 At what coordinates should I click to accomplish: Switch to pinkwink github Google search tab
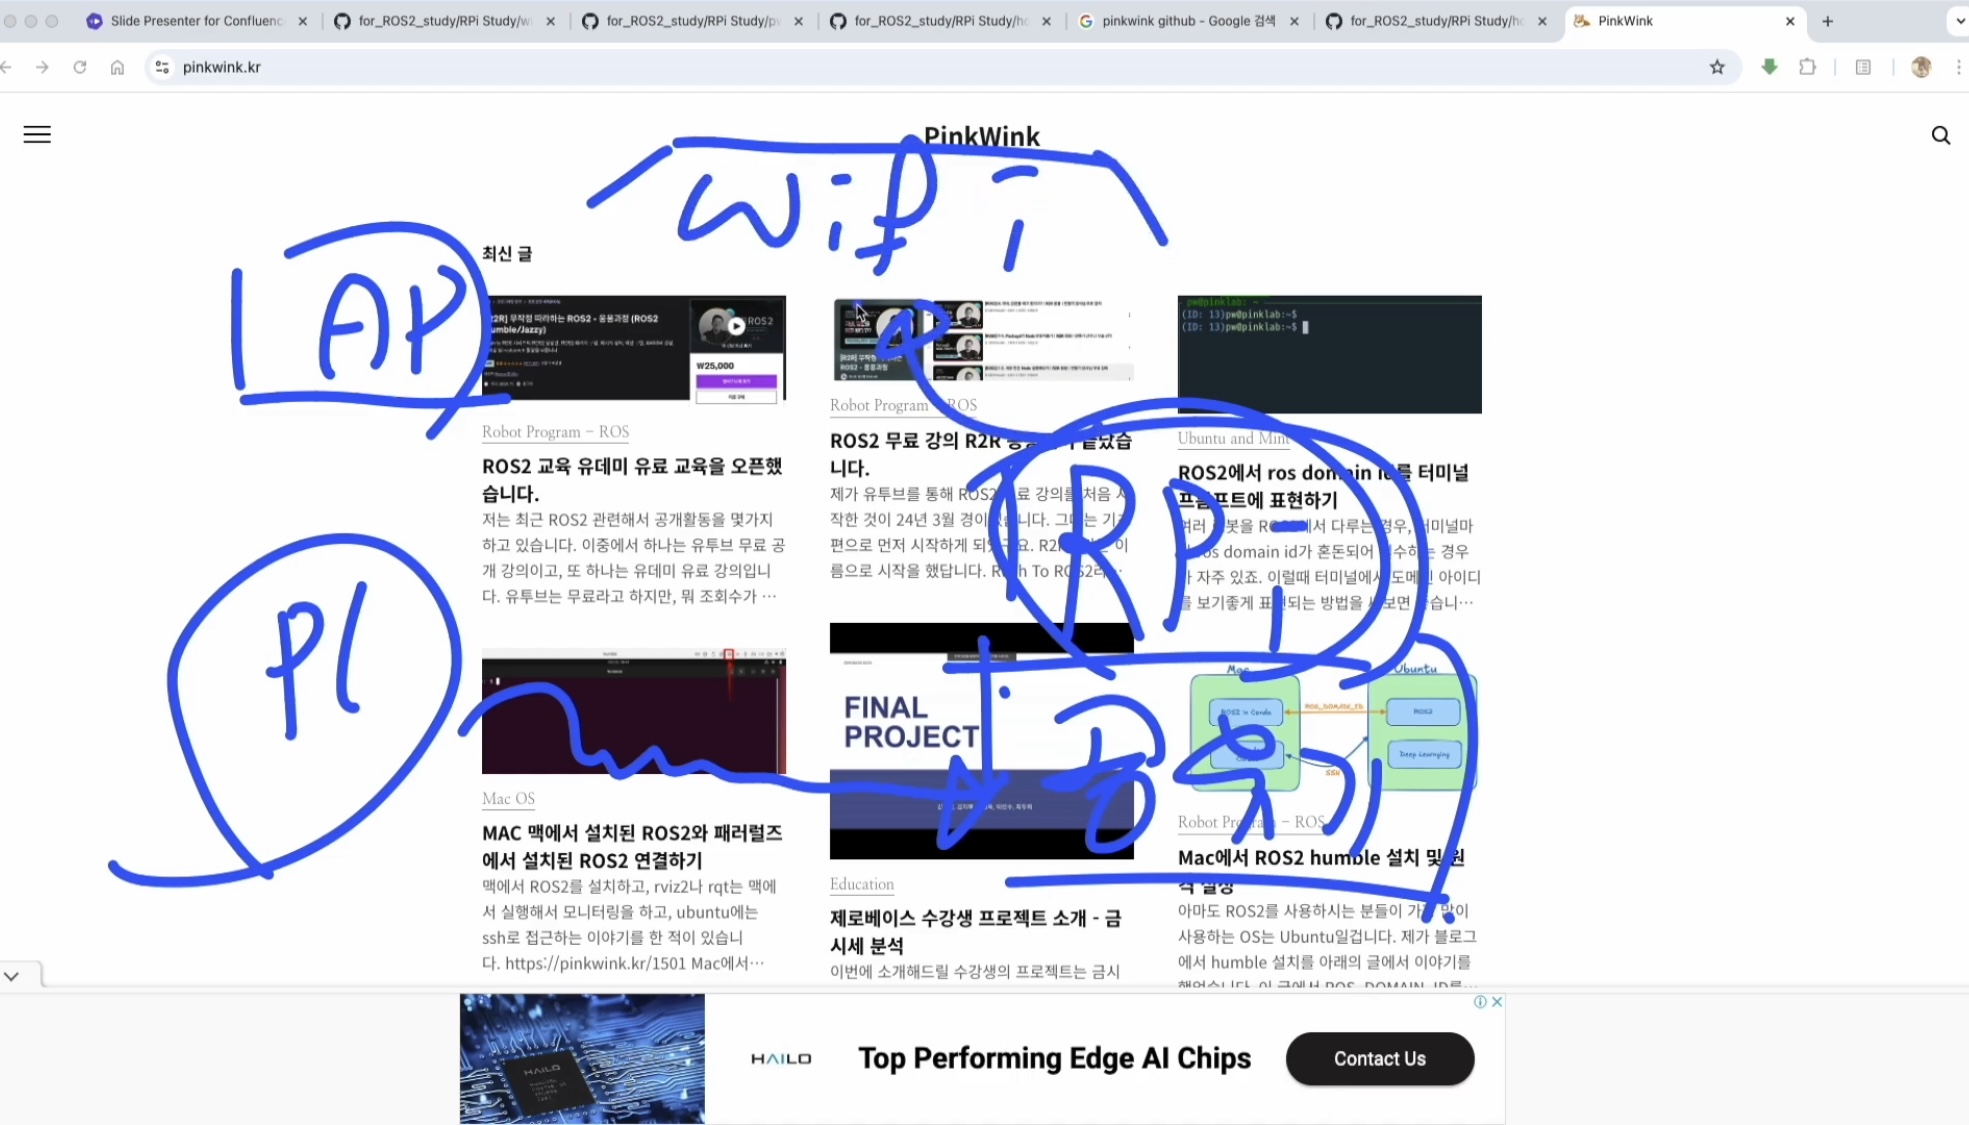1187,21
